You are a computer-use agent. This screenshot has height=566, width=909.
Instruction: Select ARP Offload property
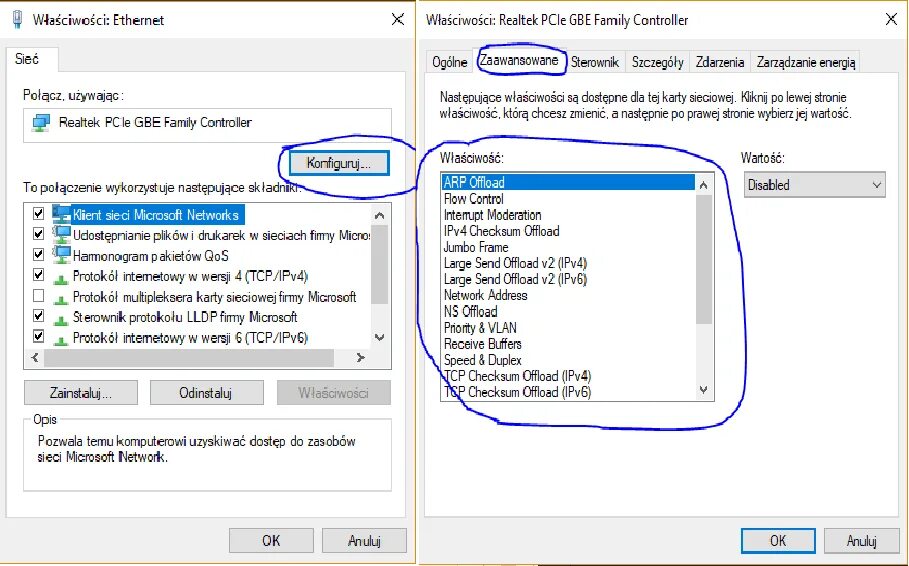pyautogui.click(x=568, y=182)
